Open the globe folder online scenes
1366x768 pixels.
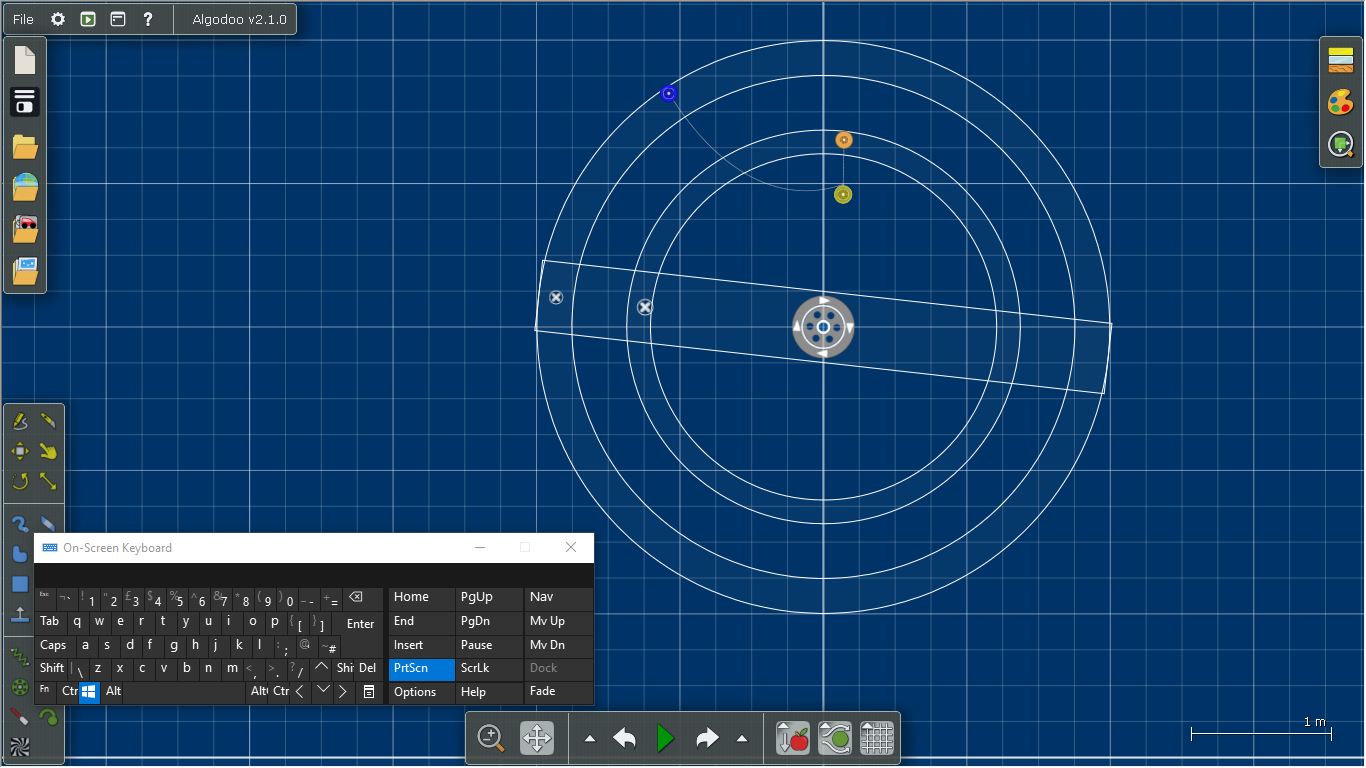[x=25, y=187]
